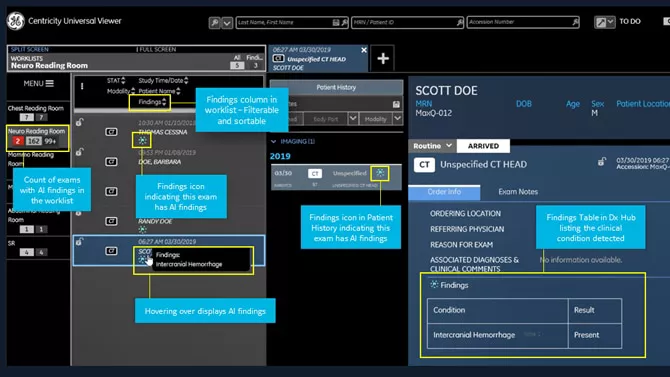Open the Modality filter dropdown
670x377 pixels.
pyautogui.click(x=397, y=118)
